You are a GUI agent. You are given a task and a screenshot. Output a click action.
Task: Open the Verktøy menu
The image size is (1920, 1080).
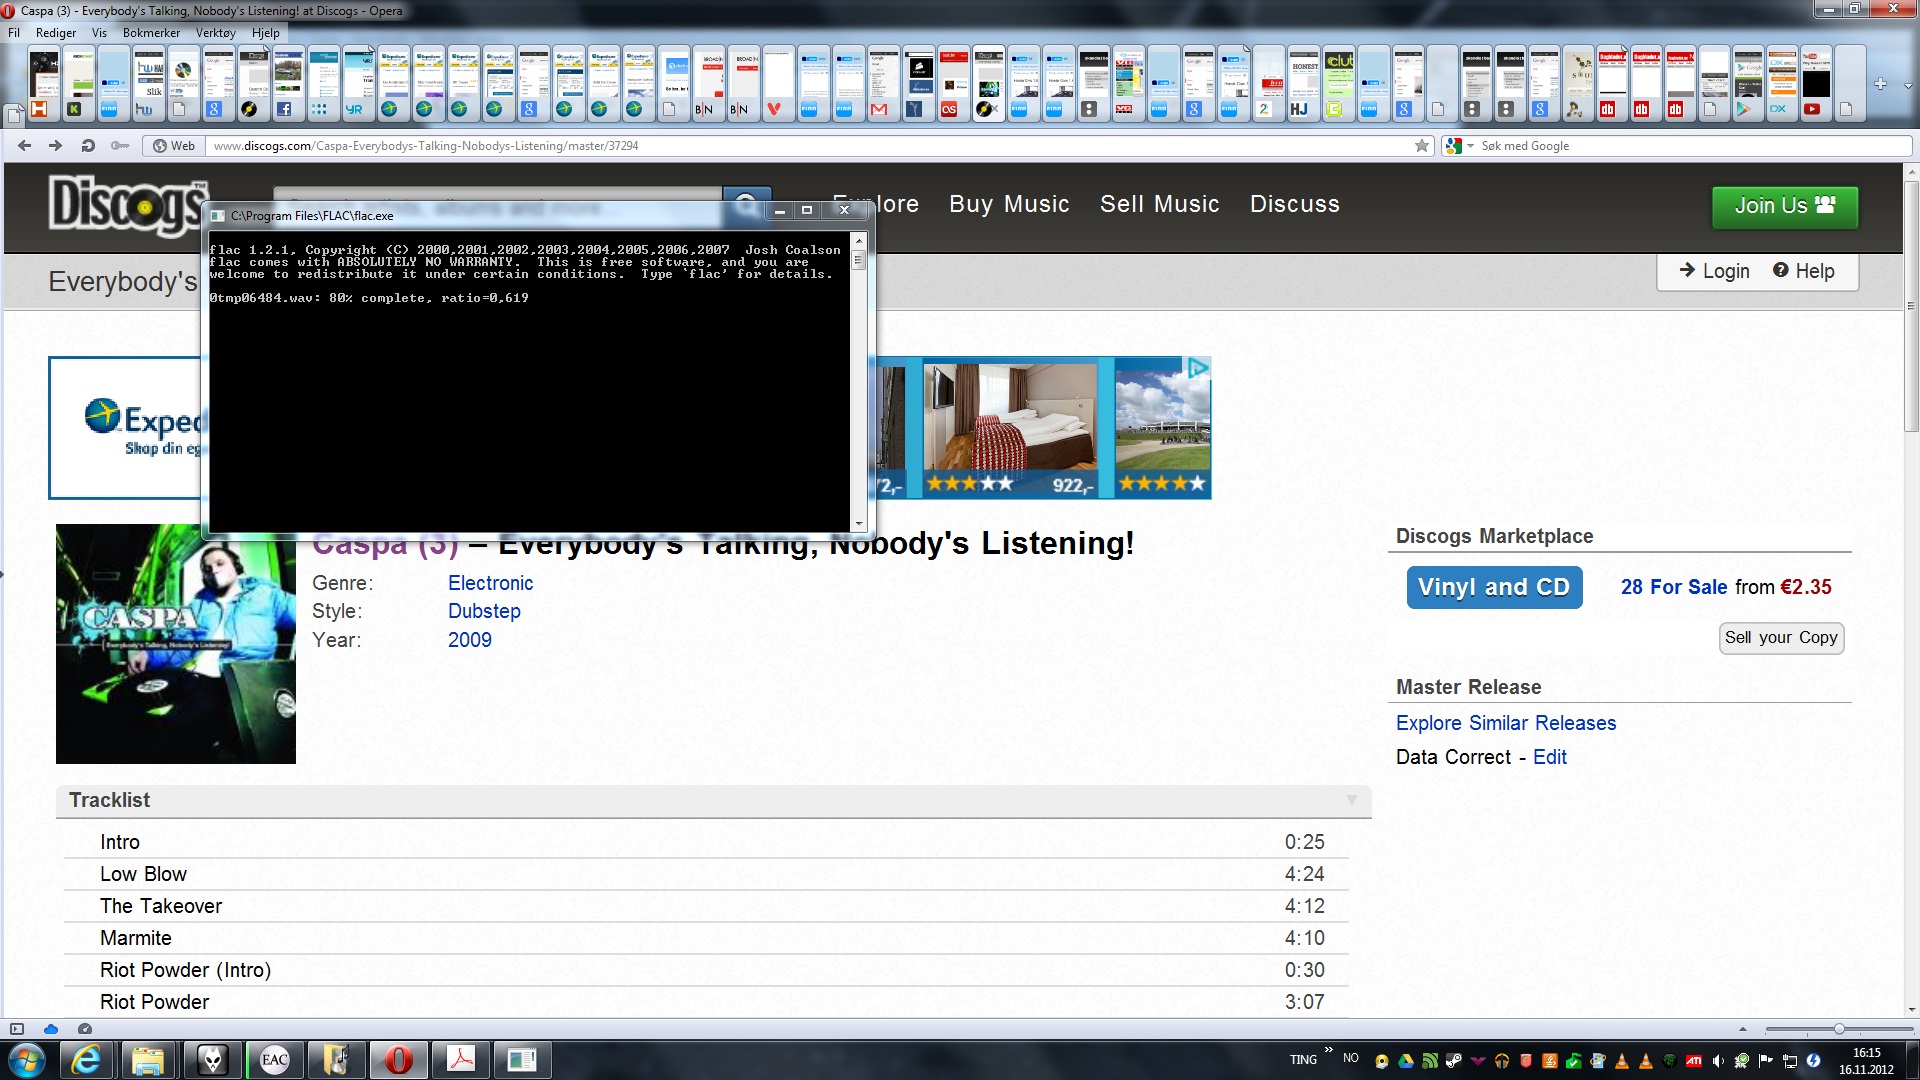[x=215, y=33]
